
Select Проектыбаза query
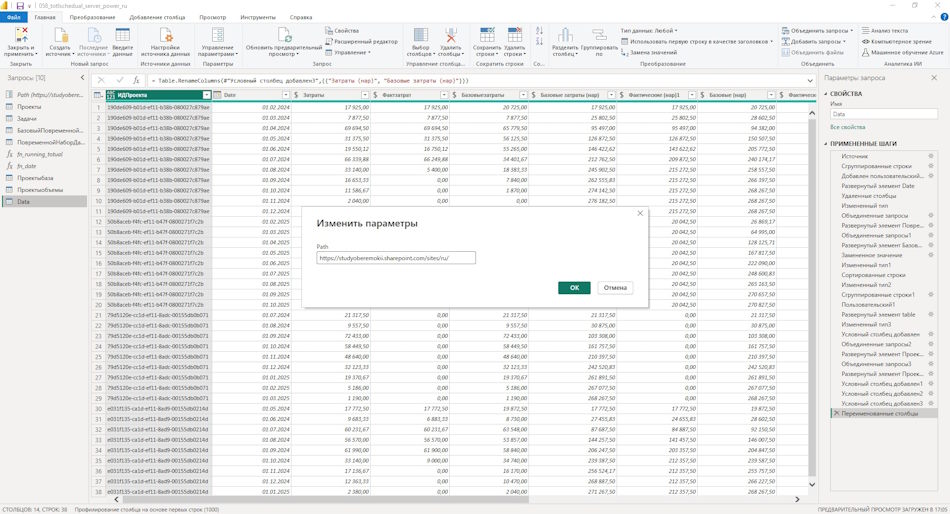(x=35, y=178)
